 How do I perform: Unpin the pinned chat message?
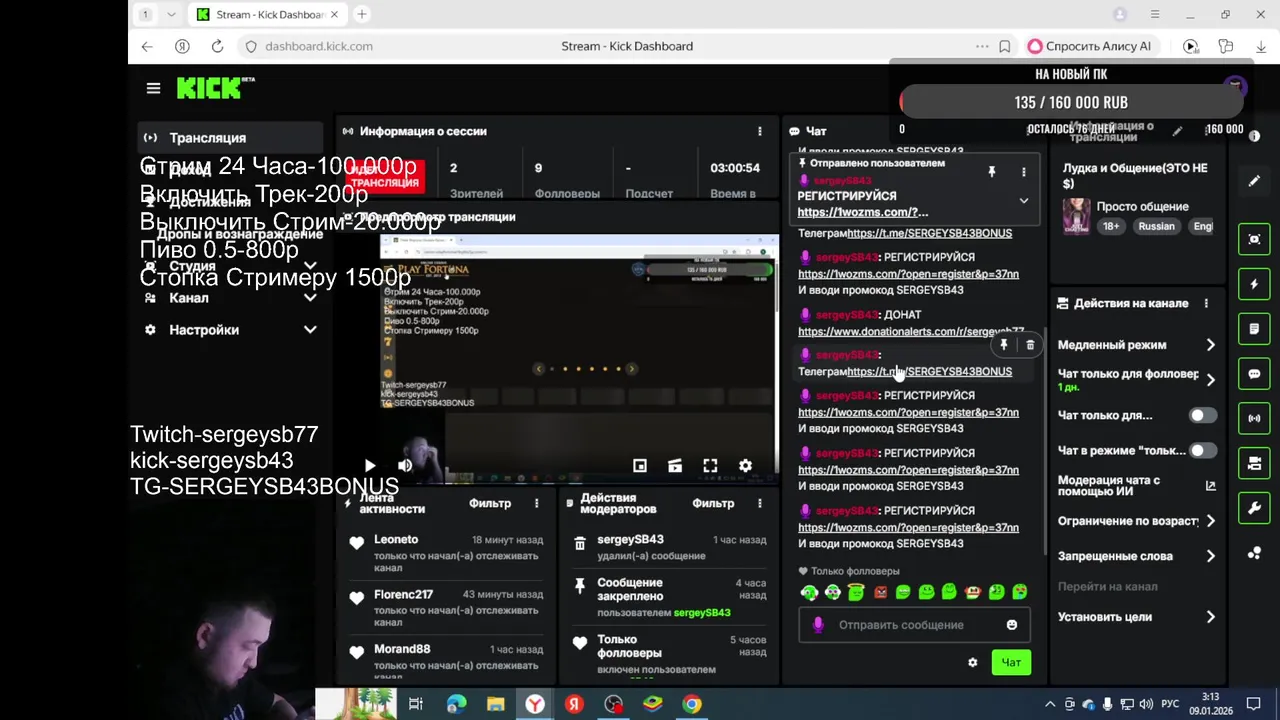click(992, 172)
